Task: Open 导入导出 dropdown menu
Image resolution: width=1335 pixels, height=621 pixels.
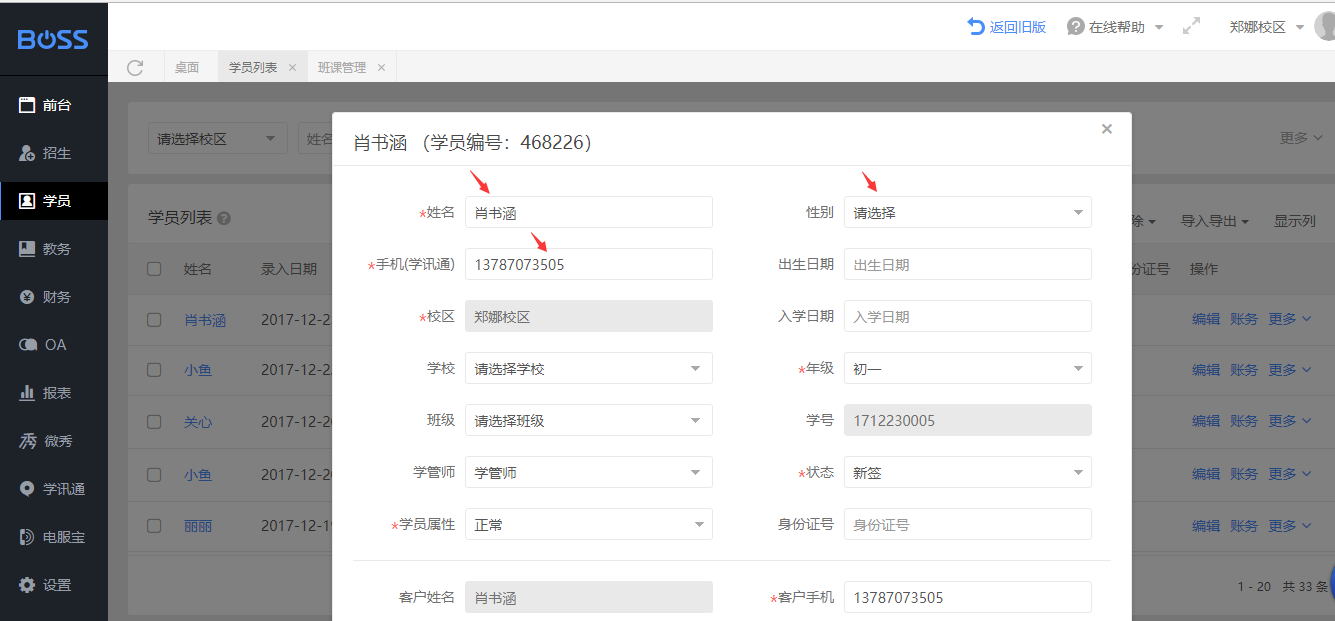Action: click(x=1214, y=221)
